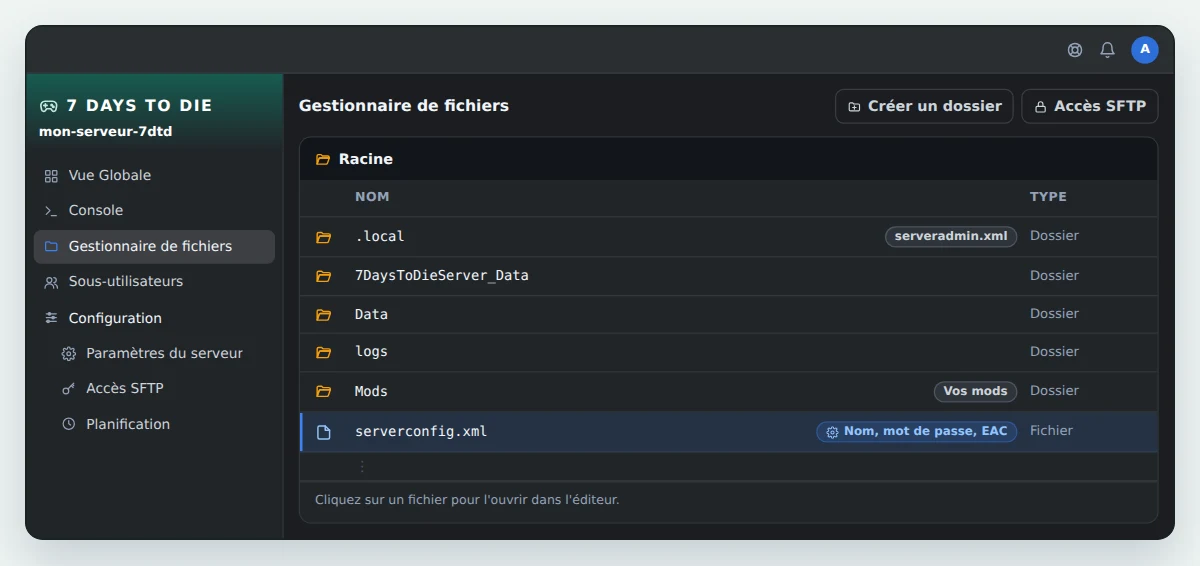
Task: Click the Créer un dossier button
Action: click(x=924, y=106)
